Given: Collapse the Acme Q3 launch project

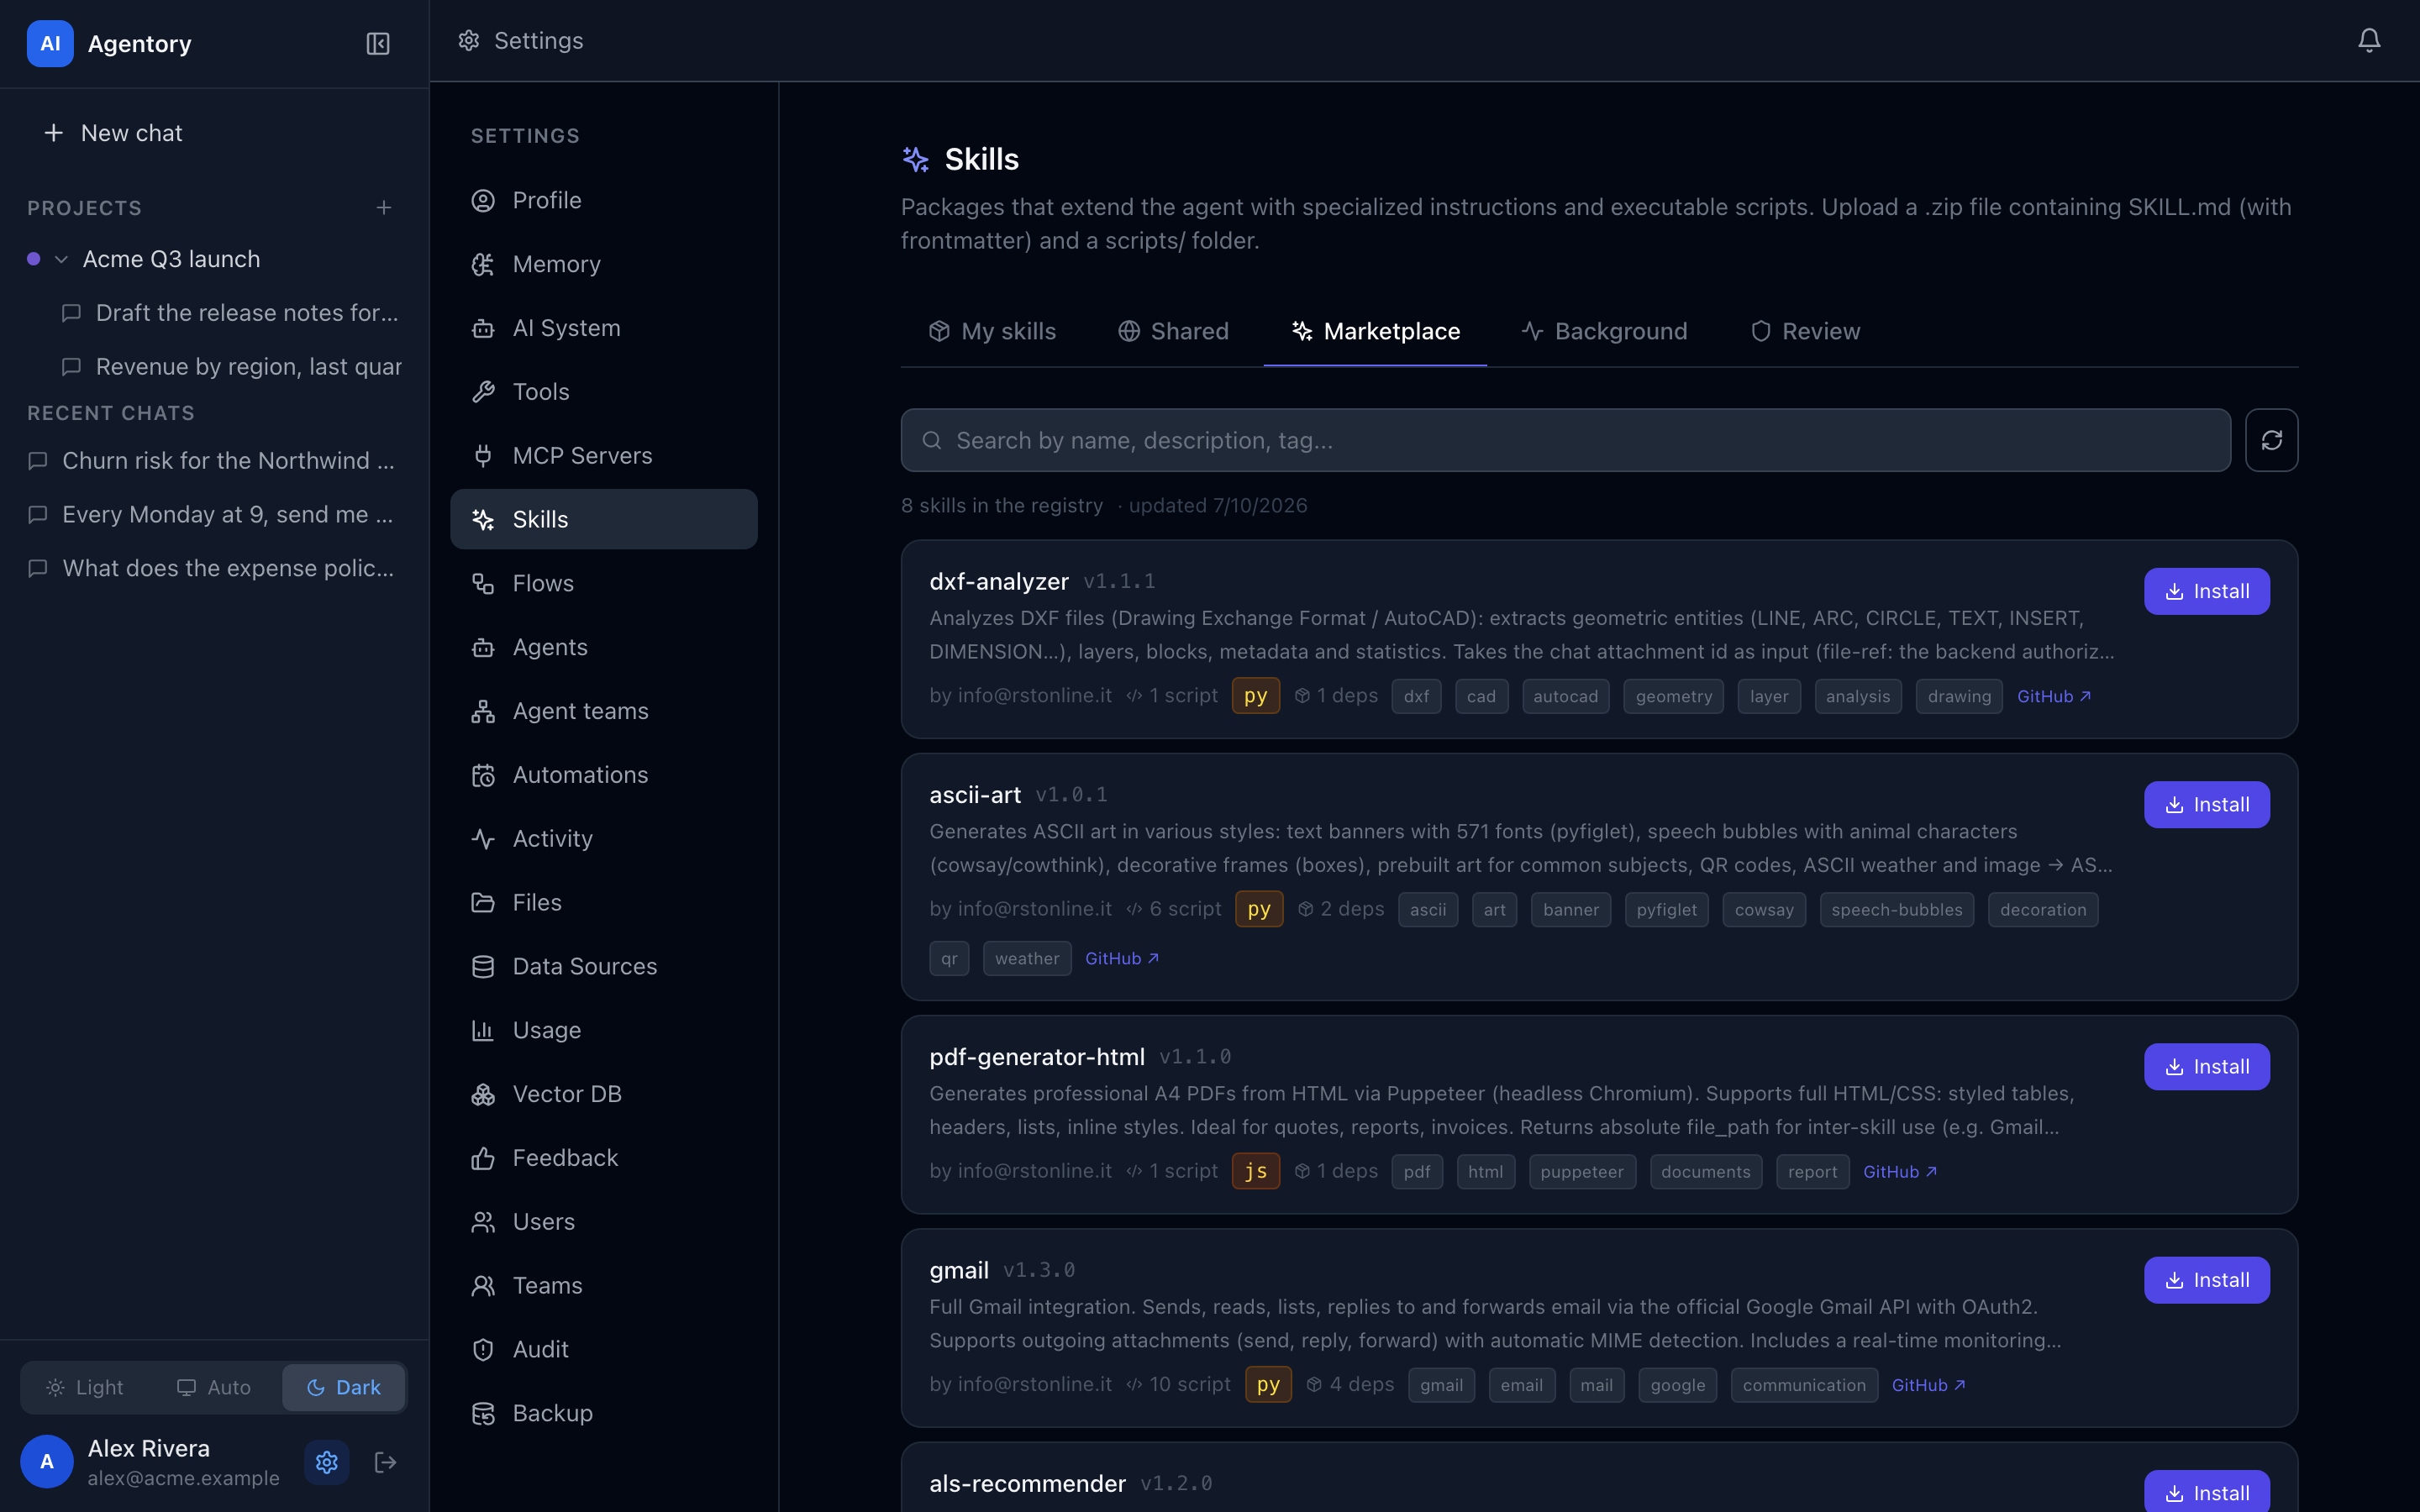Looking at the screenshot, I should (61, 259).
